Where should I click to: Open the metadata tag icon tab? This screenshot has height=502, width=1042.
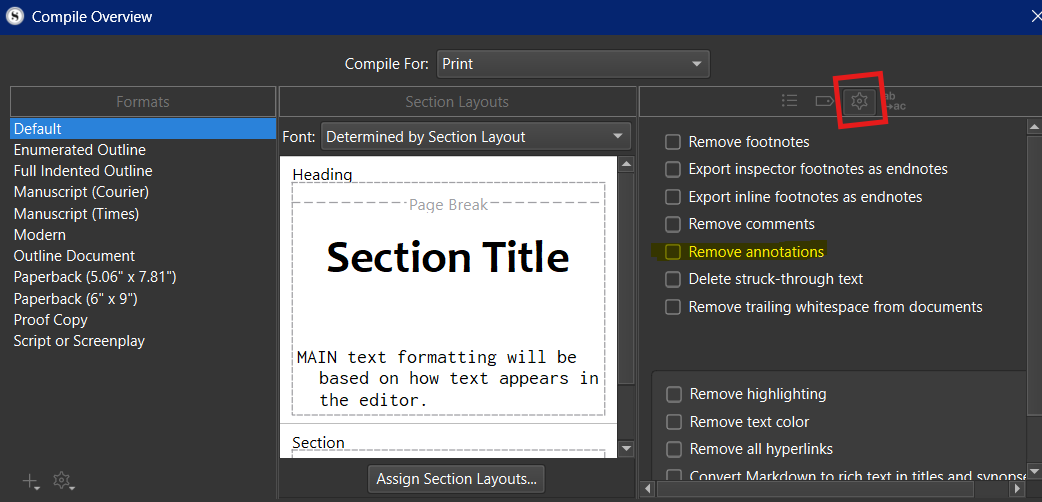824,101
